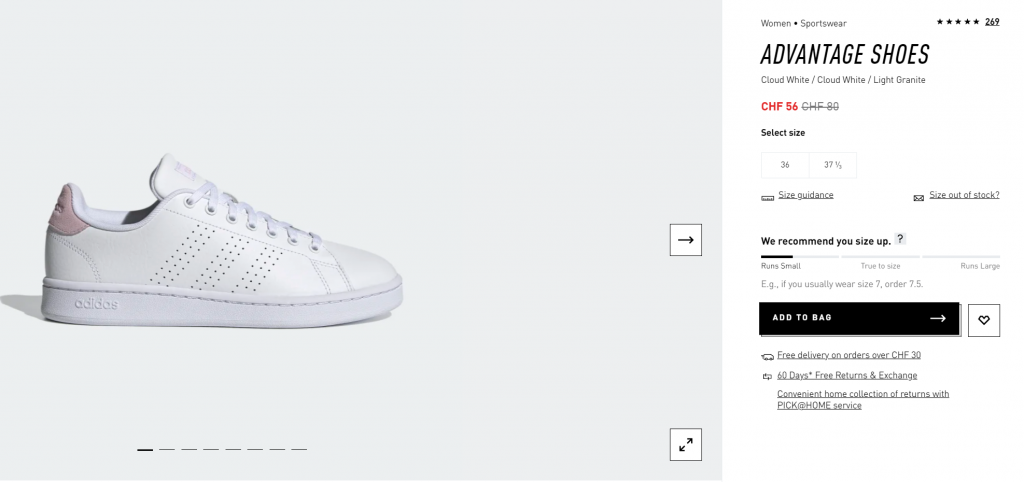
Task: Open fullscreen image expand icon
Action: 686,445
